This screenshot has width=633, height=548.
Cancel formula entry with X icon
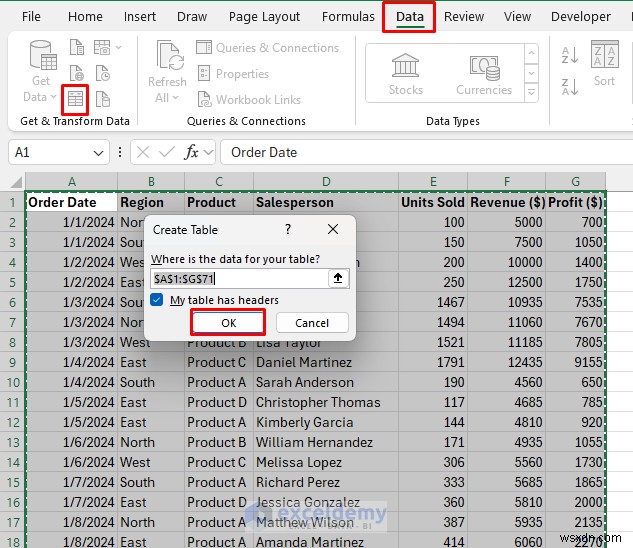point(143,152)
